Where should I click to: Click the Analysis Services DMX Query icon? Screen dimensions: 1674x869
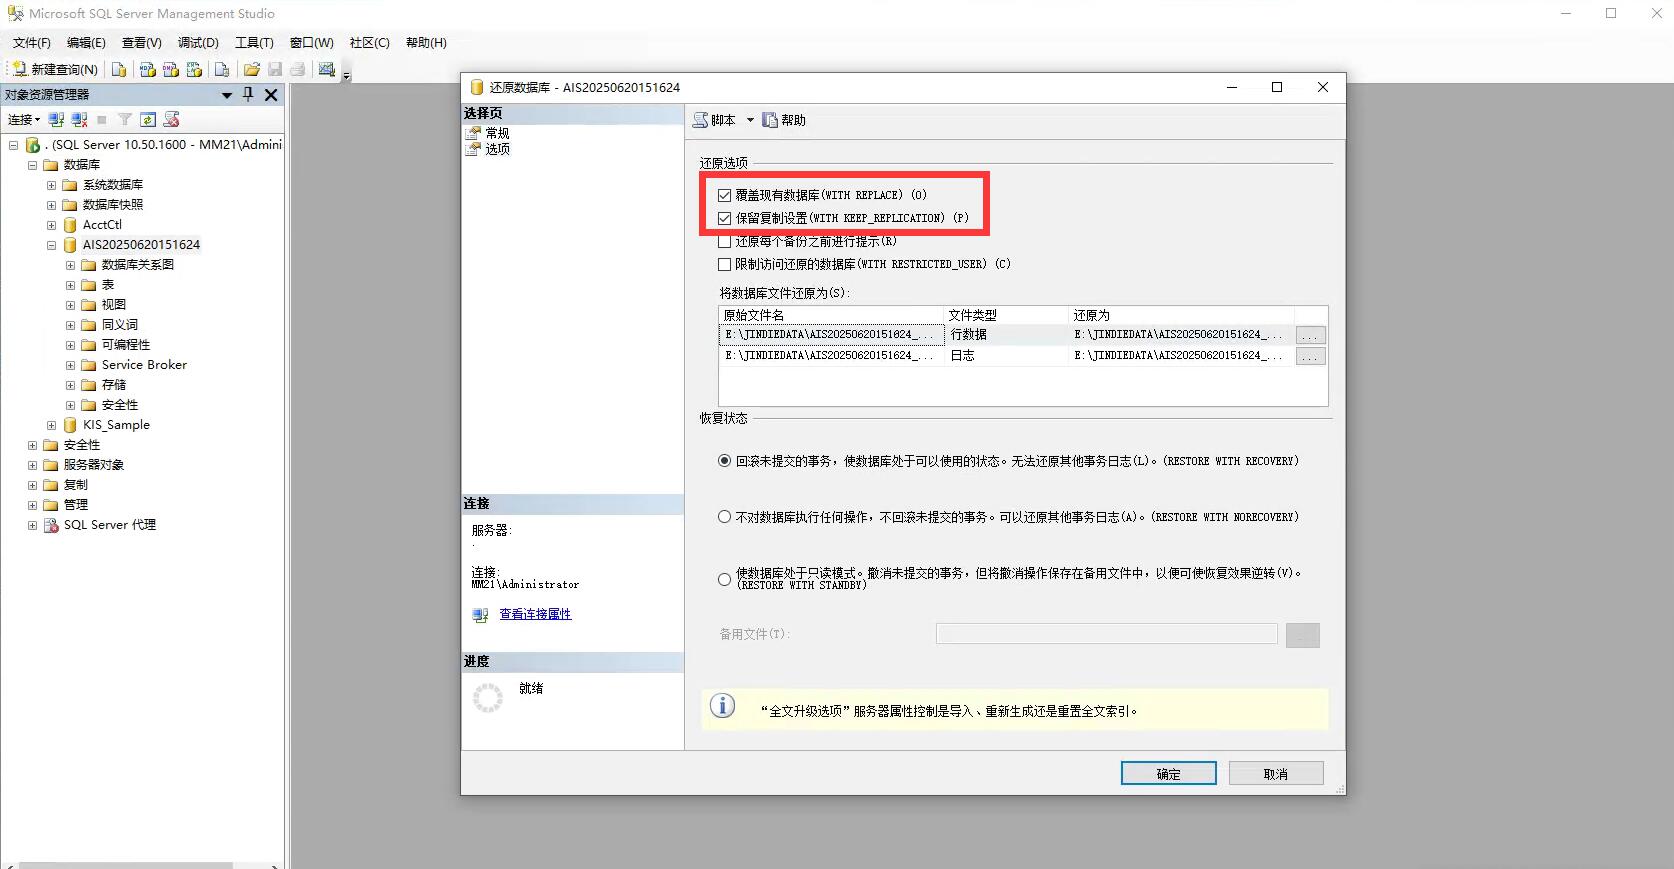pyautogui.click(x=171, y=69)
